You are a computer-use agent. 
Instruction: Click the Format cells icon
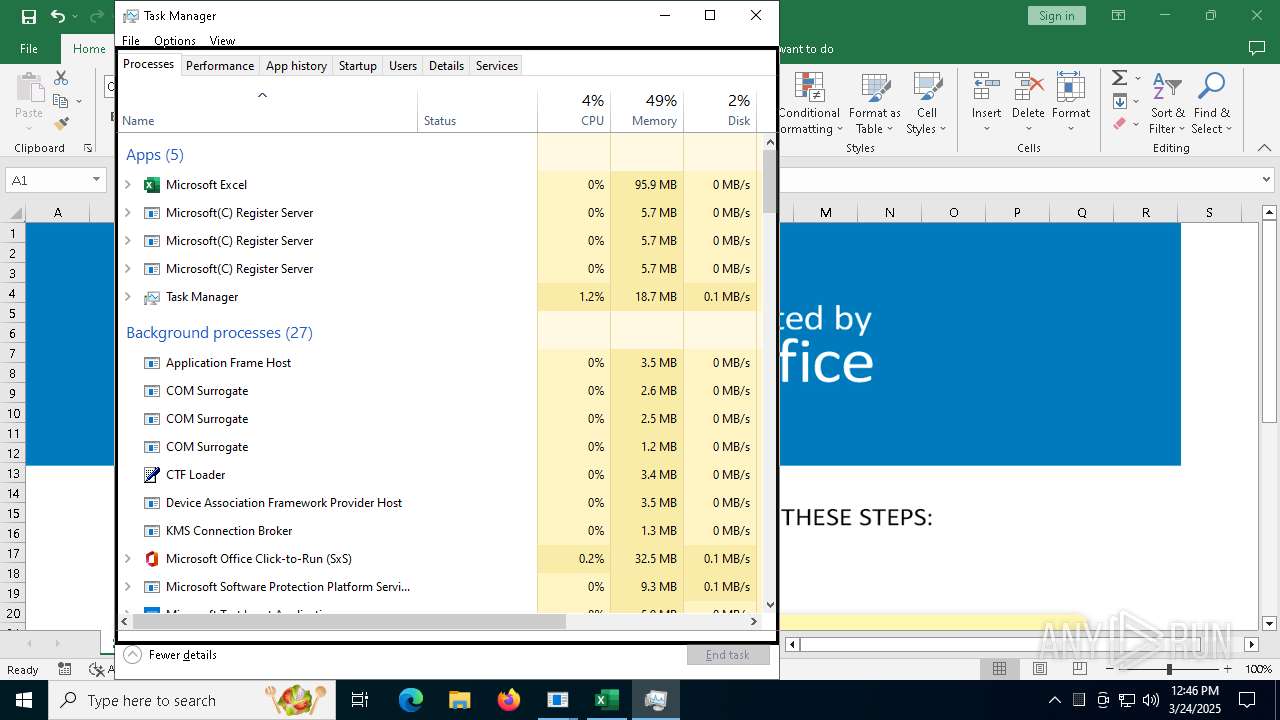pos(1071,87)
